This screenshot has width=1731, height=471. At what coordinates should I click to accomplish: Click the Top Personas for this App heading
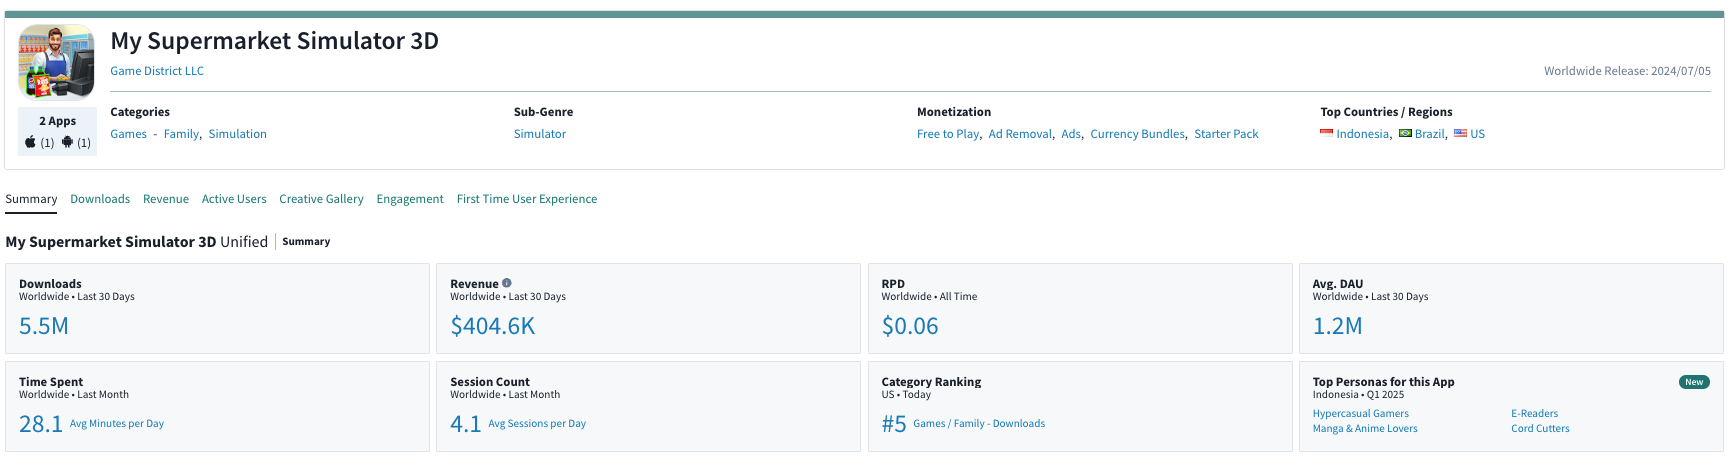pos(1383,382)
